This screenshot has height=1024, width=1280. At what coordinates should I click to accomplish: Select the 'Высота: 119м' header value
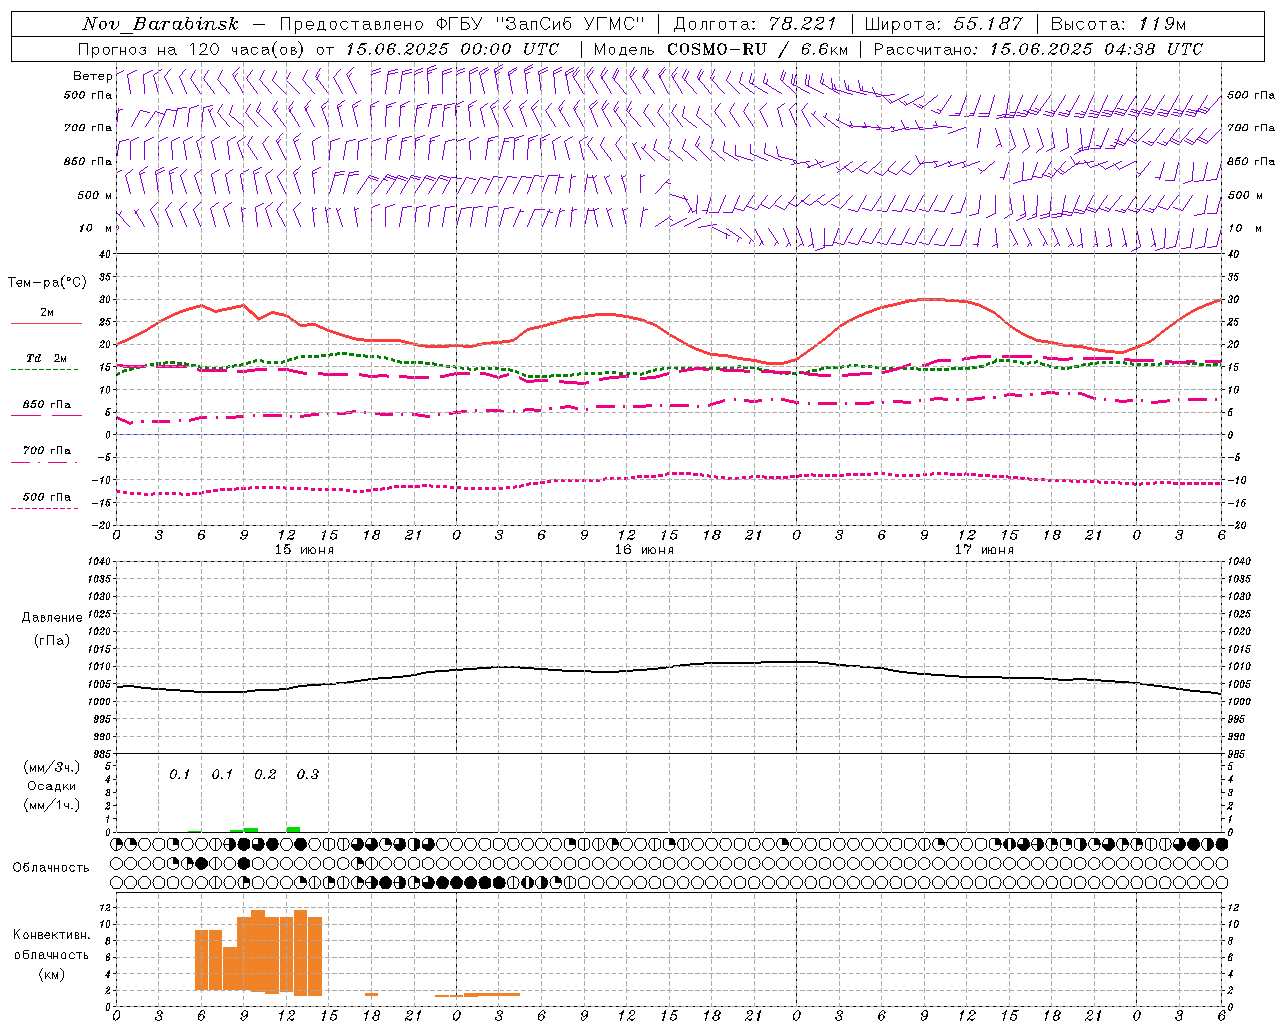pos(1118,24)
